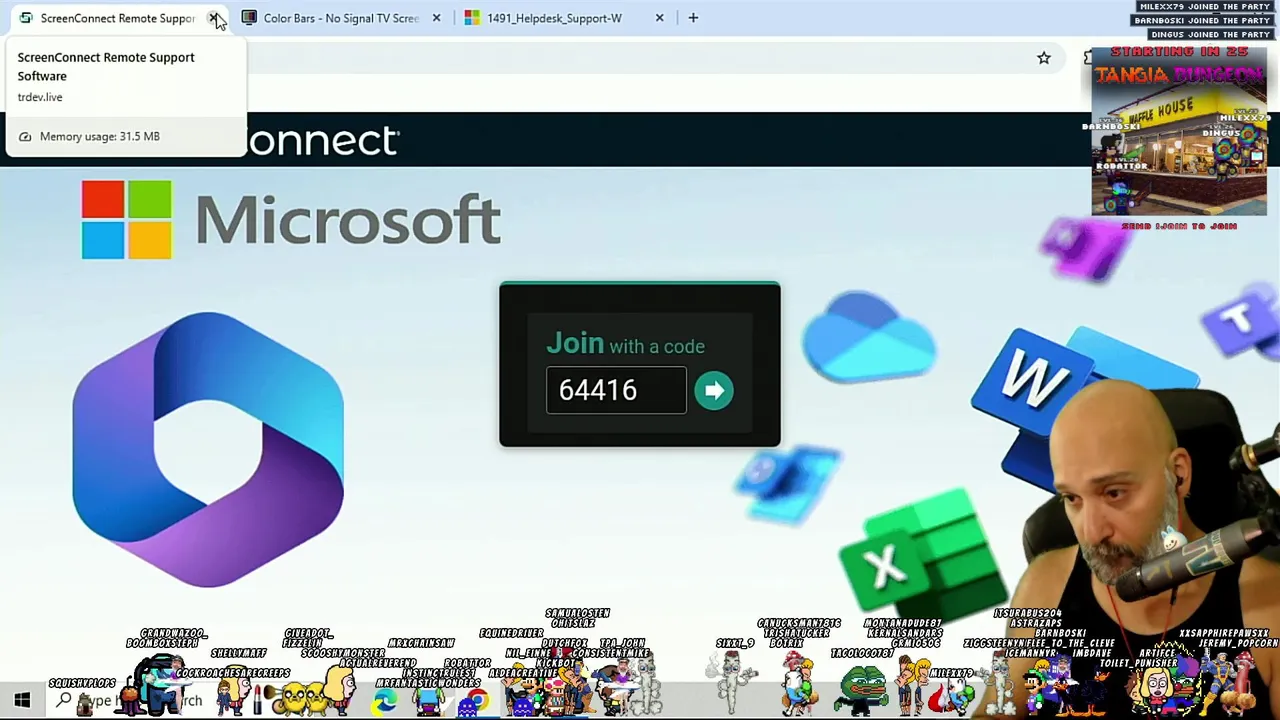
Task: Open Microsoft Edge from the taskbar
Action: (385, 702)
